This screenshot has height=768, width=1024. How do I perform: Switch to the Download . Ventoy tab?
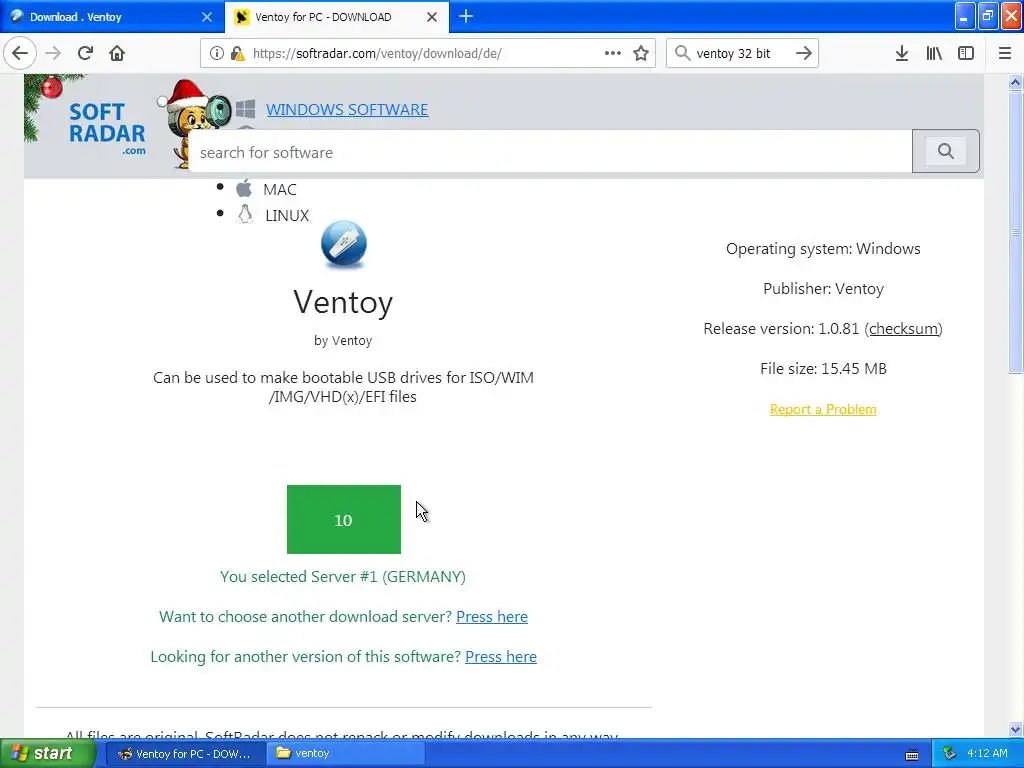click(x=111, y=17)
